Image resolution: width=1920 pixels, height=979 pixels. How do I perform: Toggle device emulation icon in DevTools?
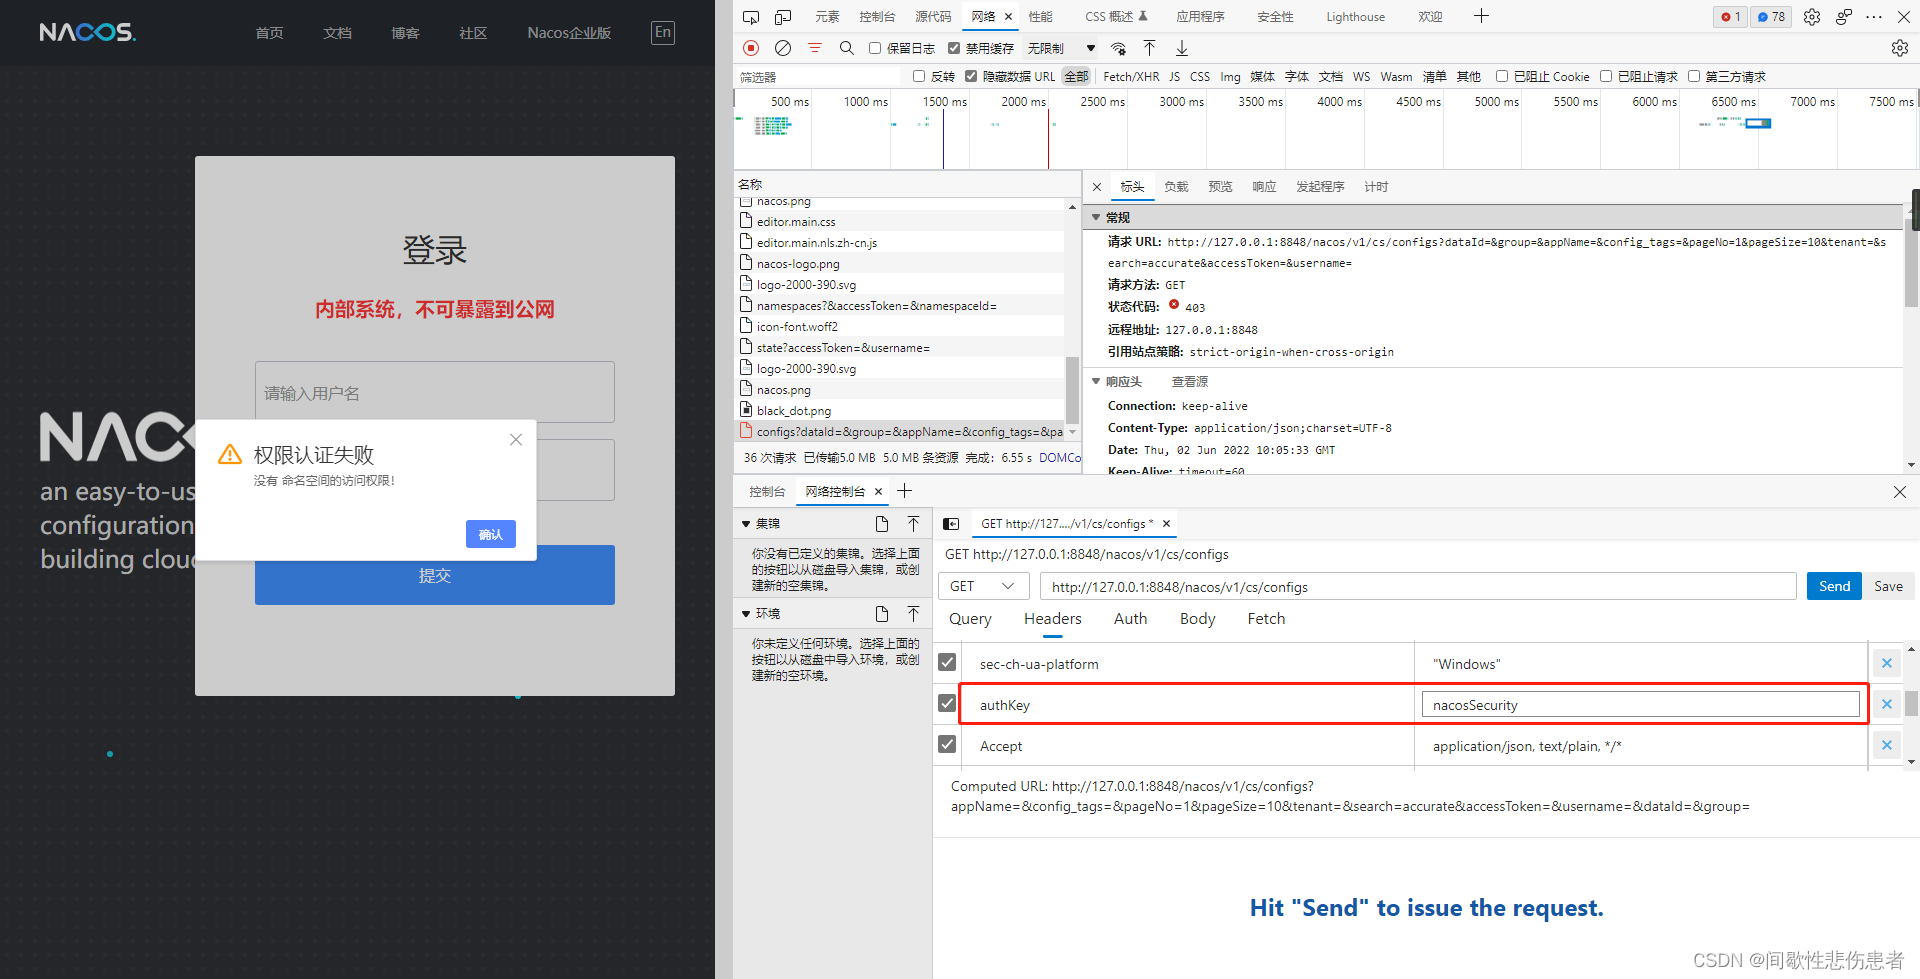pyautogui.click(x=783, y=17)
